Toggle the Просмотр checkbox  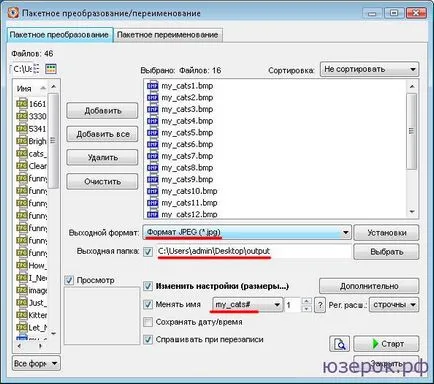click(69, 280)
